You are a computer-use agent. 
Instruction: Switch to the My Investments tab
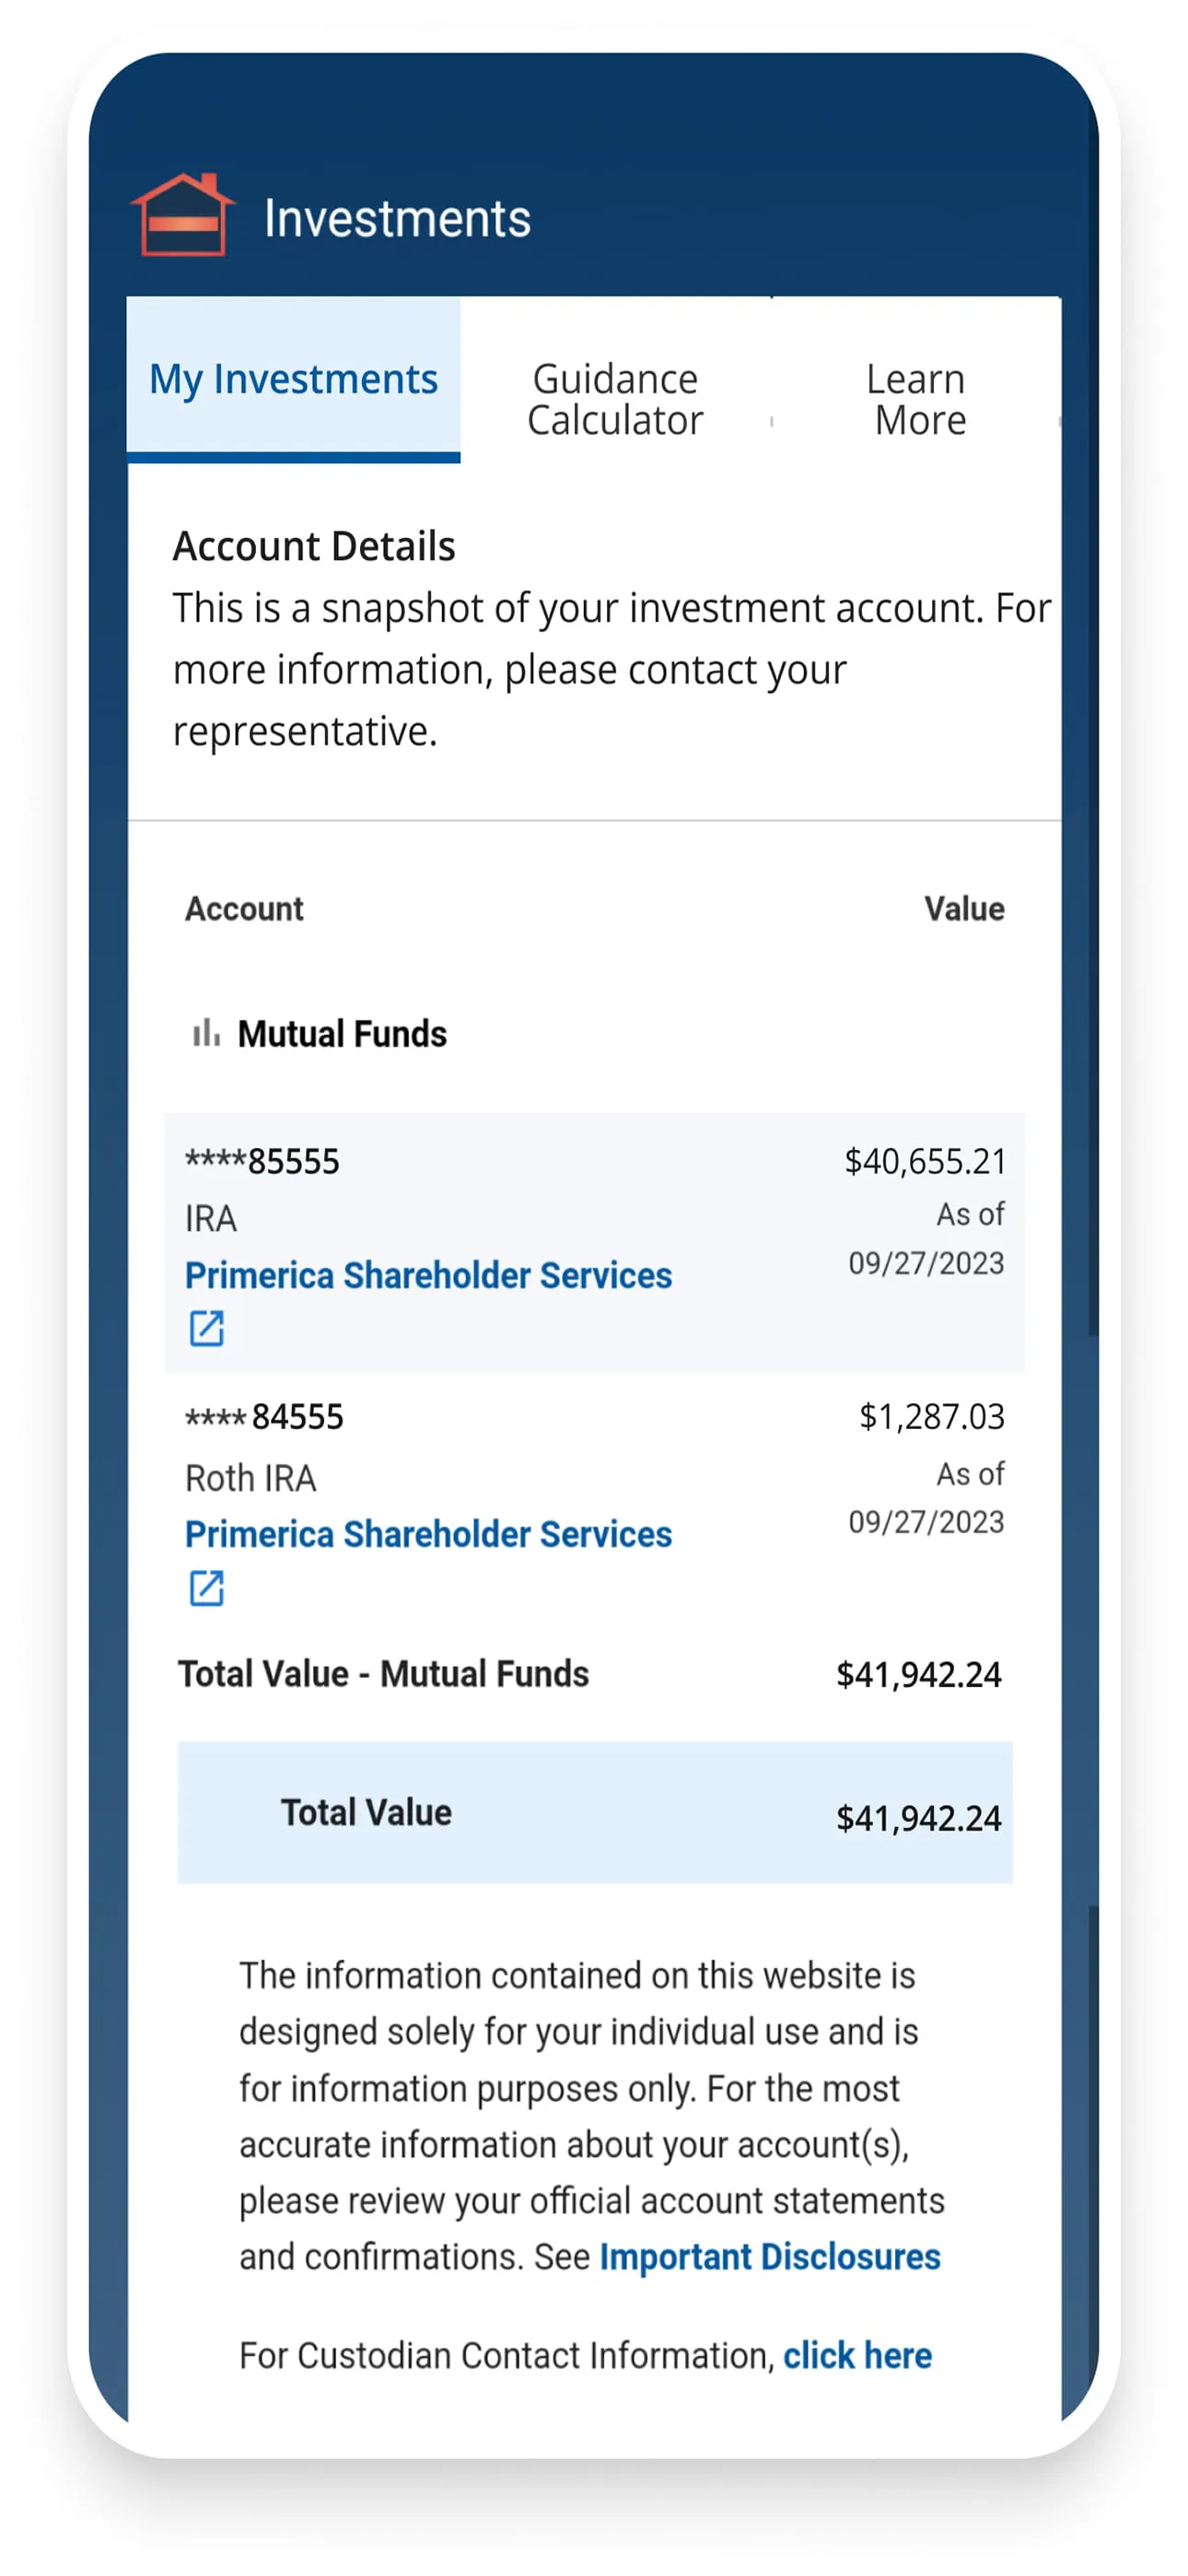point(293,380)
